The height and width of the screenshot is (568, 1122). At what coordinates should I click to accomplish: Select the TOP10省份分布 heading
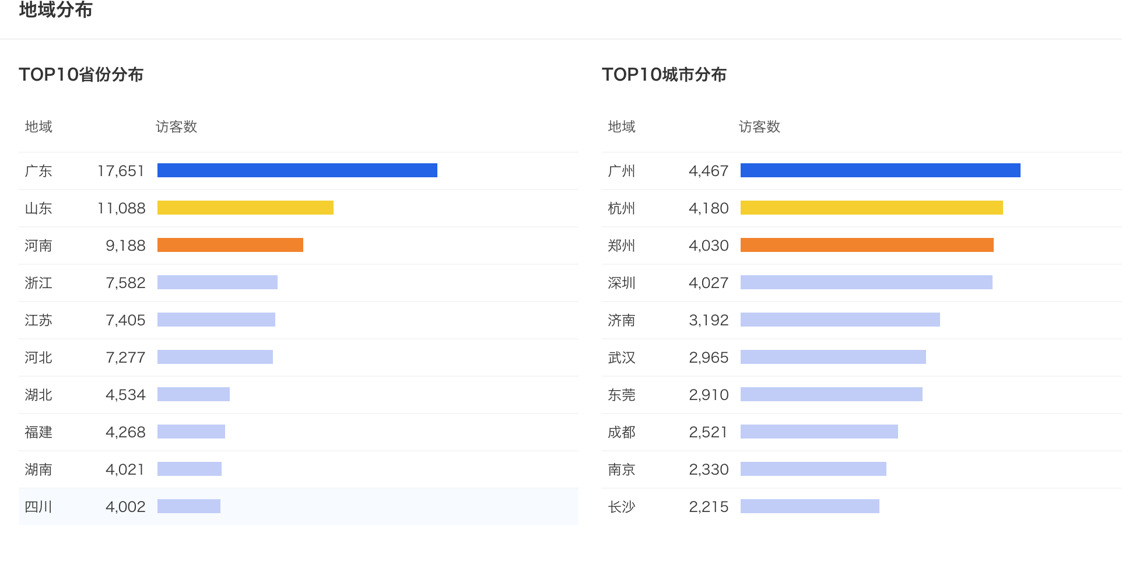pyautogui.click(x=81, y=74)
